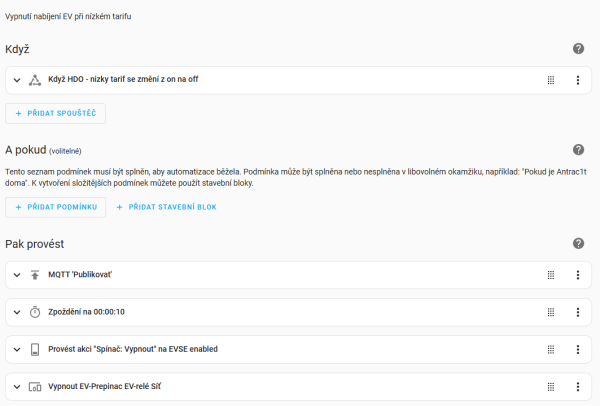This screenshot has height=406, width=600.
Task: Expand the Zpoždění na 00:00:10 action
Action: pos(17,312)
